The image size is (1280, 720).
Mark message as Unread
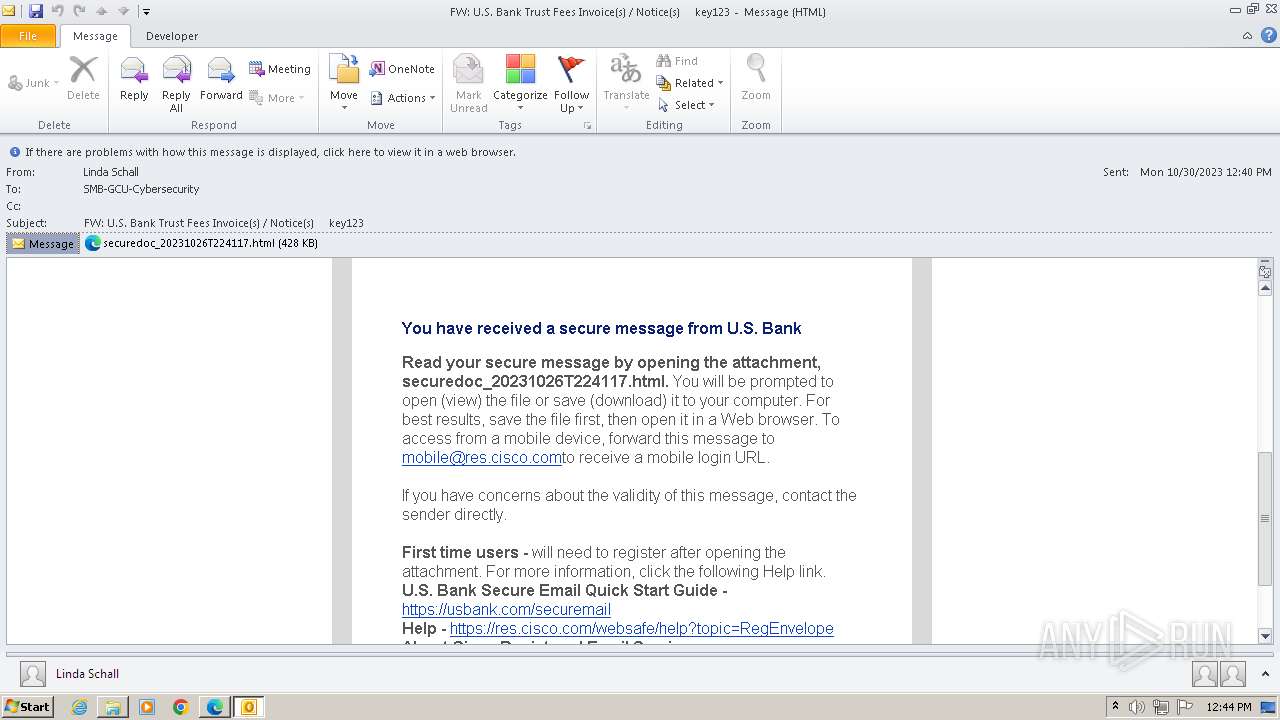point(468,84)
